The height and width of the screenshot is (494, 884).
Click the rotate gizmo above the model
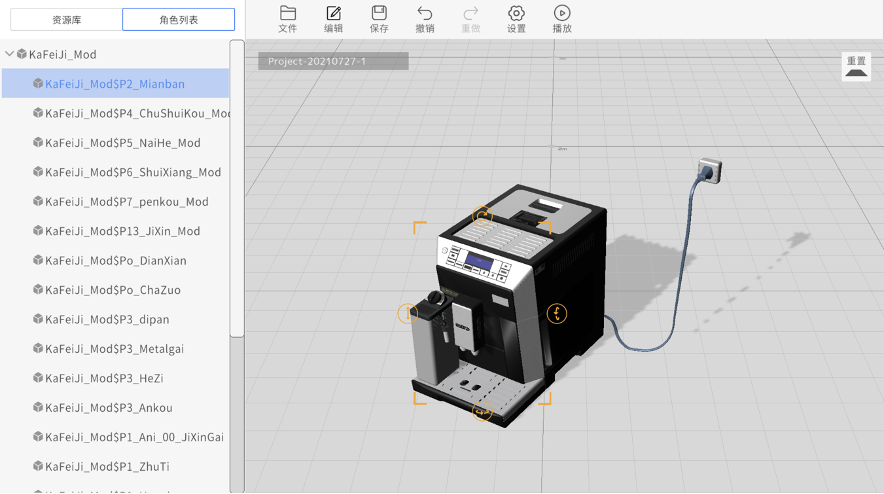click(x=482, y=216)
